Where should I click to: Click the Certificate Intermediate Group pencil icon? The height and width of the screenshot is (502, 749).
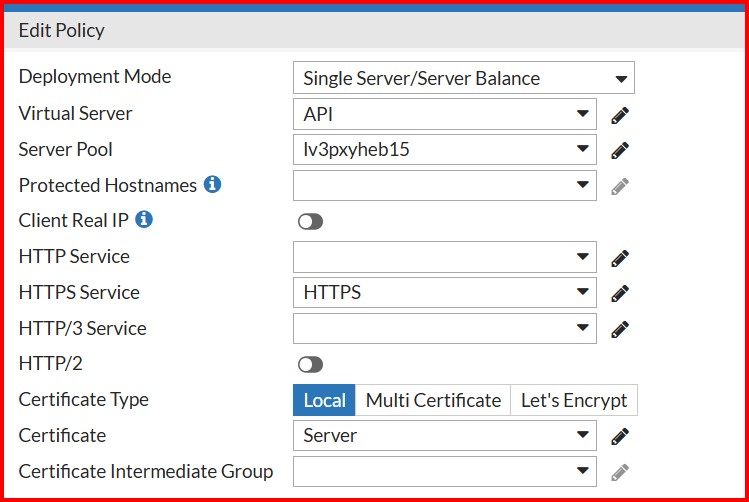point(620,472)
